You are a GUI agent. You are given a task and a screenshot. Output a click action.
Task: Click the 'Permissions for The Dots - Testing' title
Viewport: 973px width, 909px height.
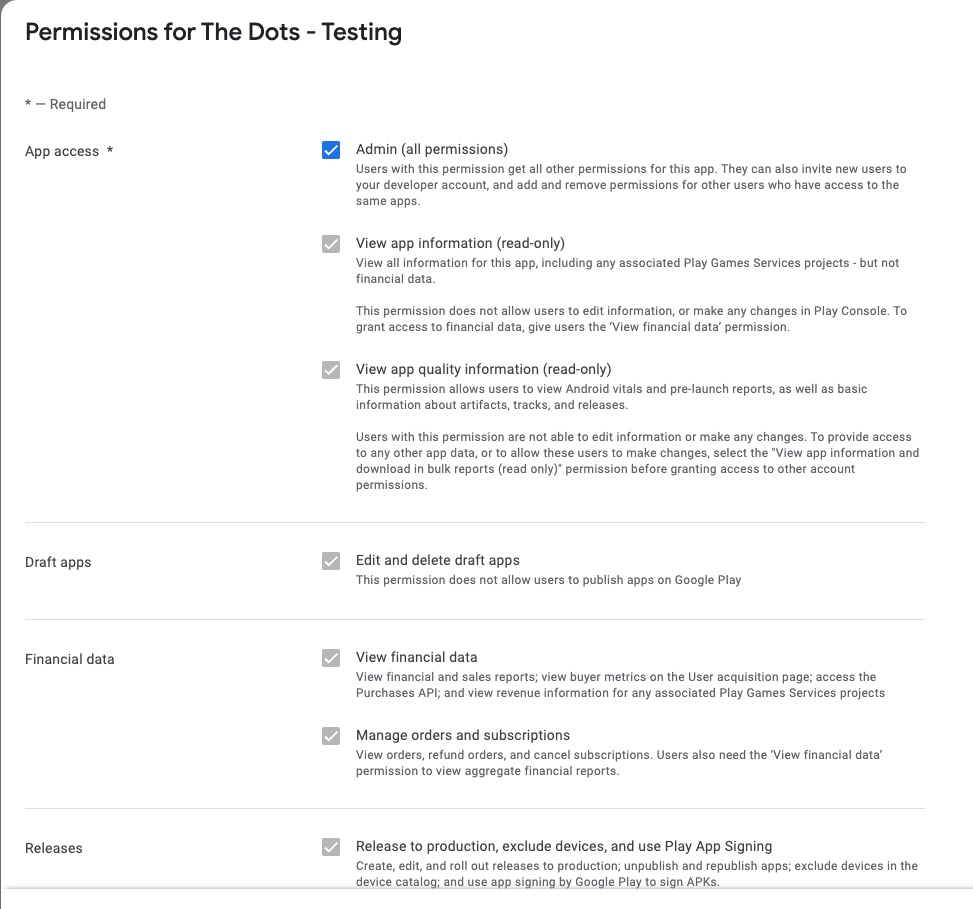213,32
